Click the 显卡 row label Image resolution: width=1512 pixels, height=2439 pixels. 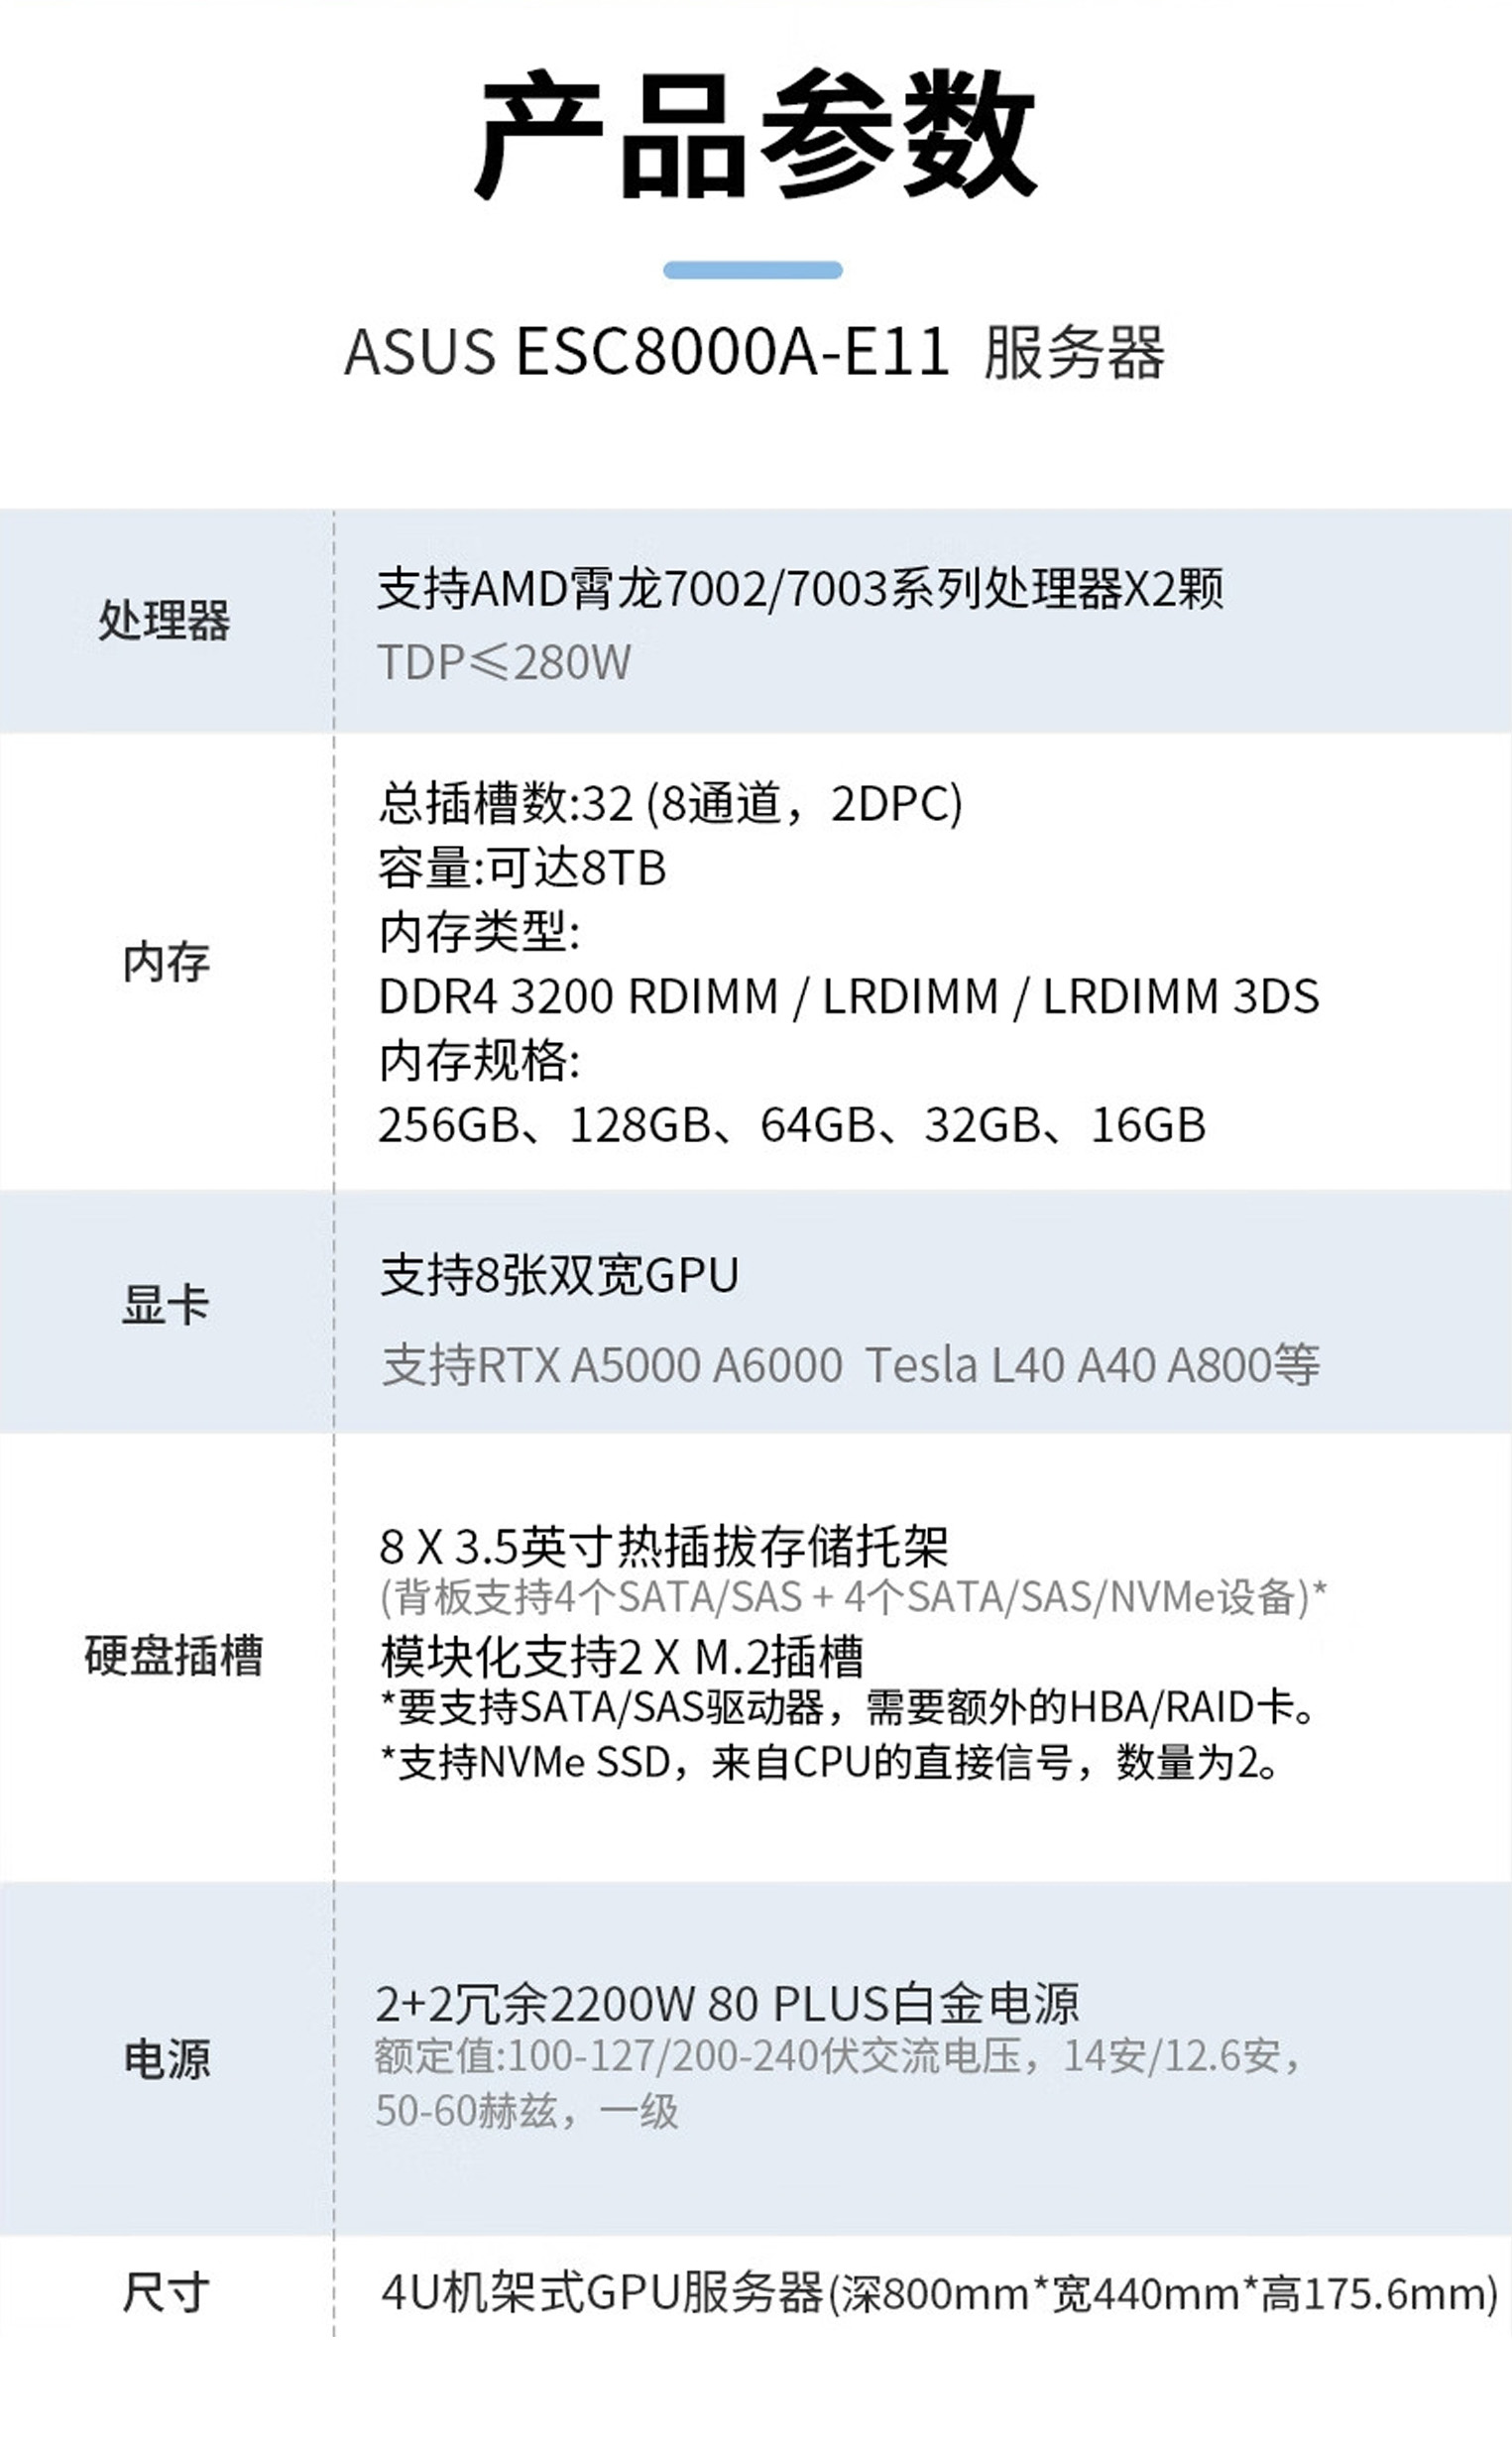pyautogui.click(x=165, y=1305)
